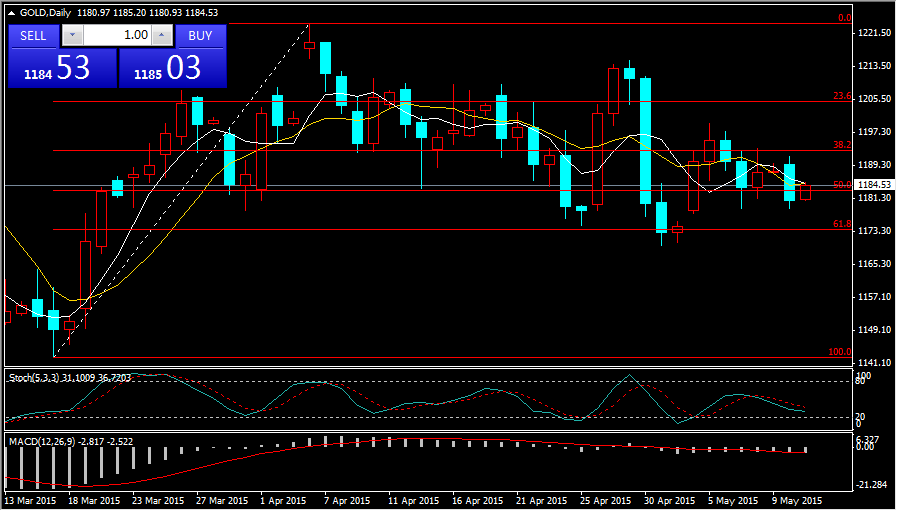Click the Fibonacci 23.6 level label
Image resolution: width=897 pixels, height=511 pixels.
coord(841,96)
